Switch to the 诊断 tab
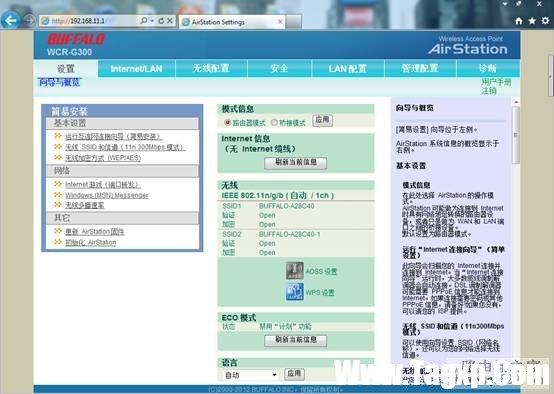 pos(488,69)
